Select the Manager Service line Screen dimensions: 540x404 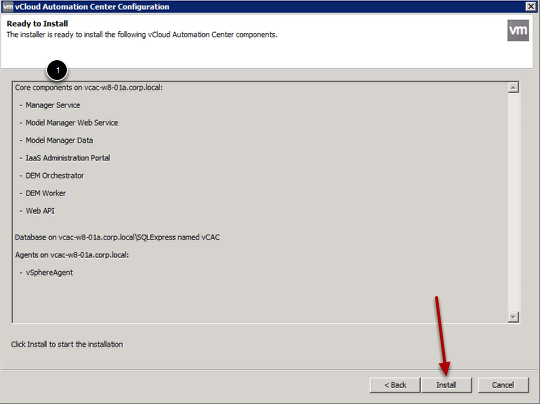point(53,105)
